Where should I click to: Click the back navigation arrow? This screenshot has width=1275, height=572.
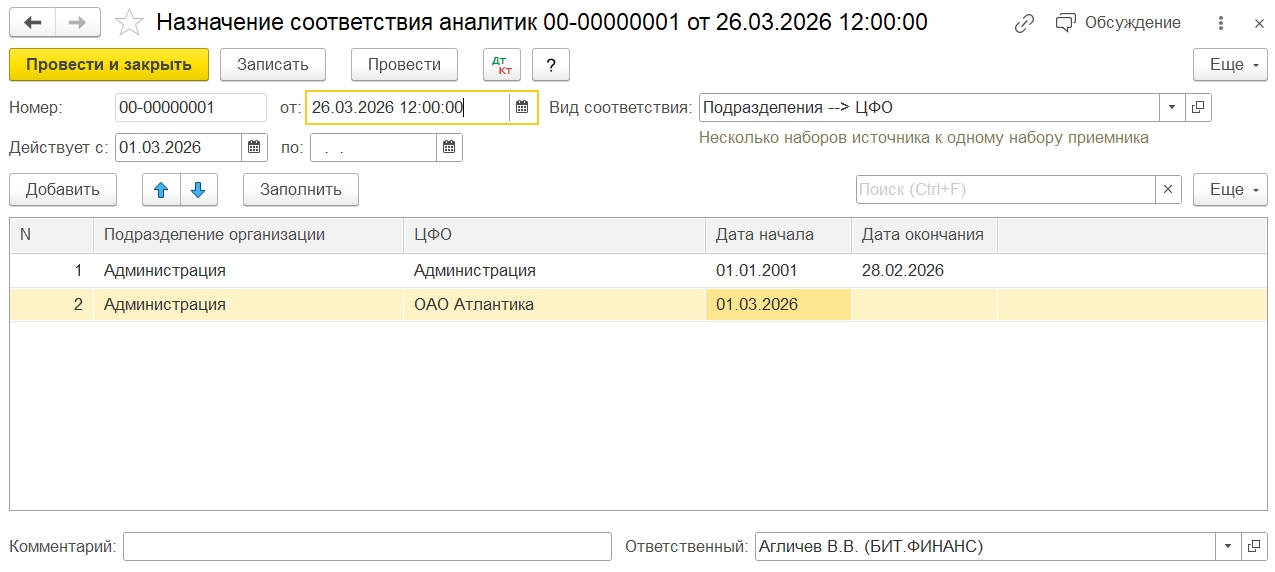click(x=32, y=23)
